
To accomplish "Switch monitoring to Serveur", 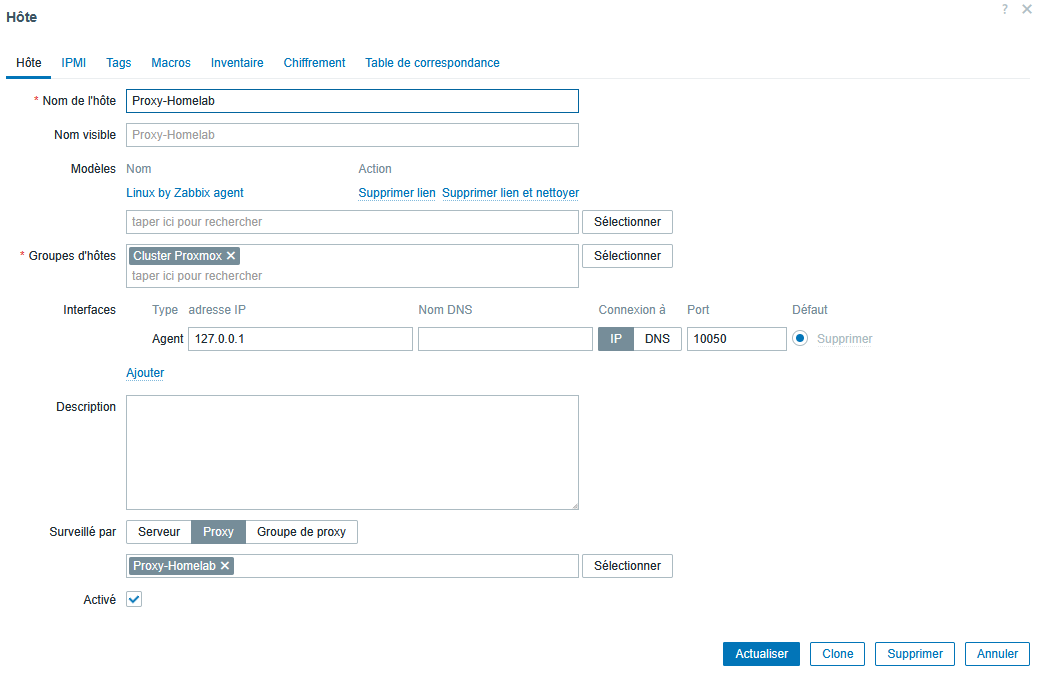I will pyautogui.click(x=158, y=531).
